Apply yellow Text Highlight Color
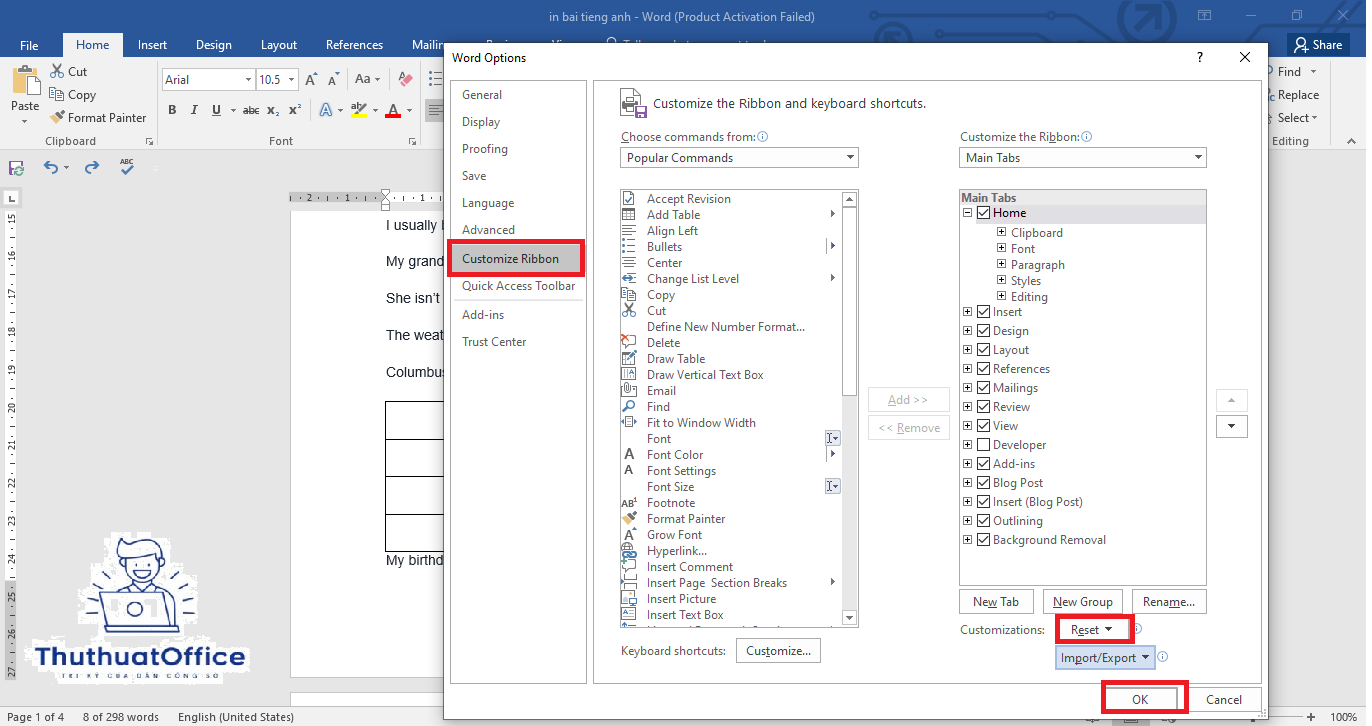This screenshot has width=1372, height=726. pos(358,110)
